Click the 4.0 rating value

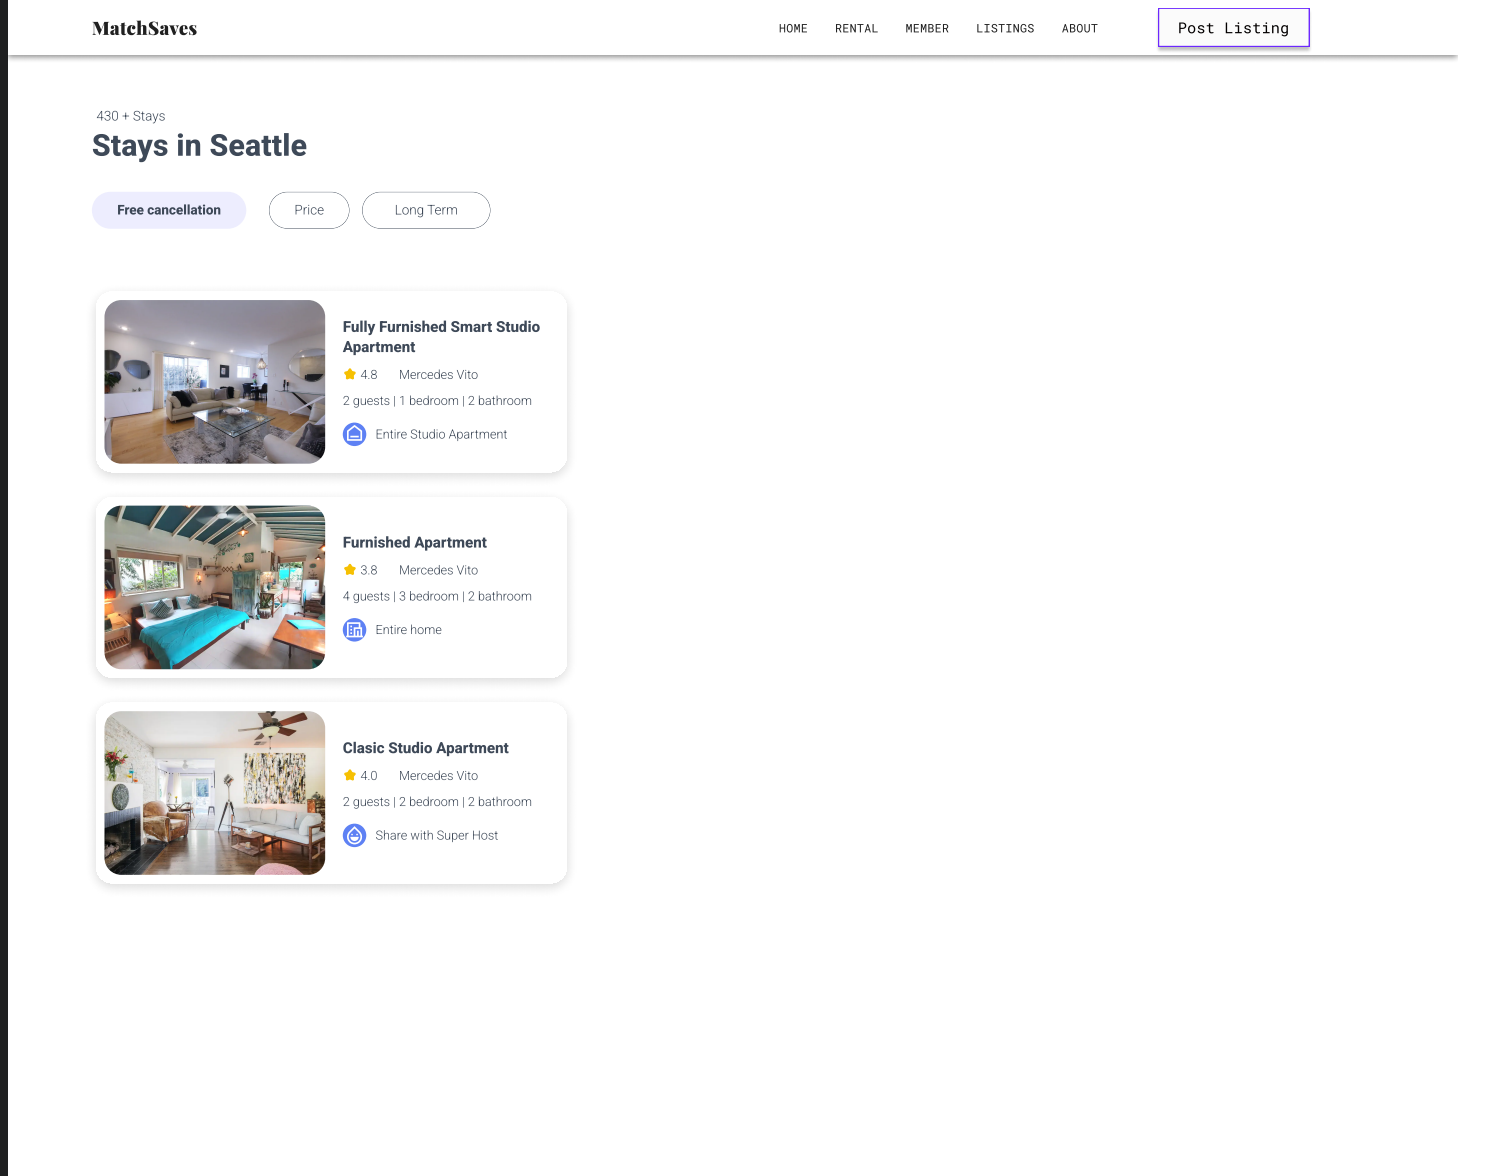(369, 776)
